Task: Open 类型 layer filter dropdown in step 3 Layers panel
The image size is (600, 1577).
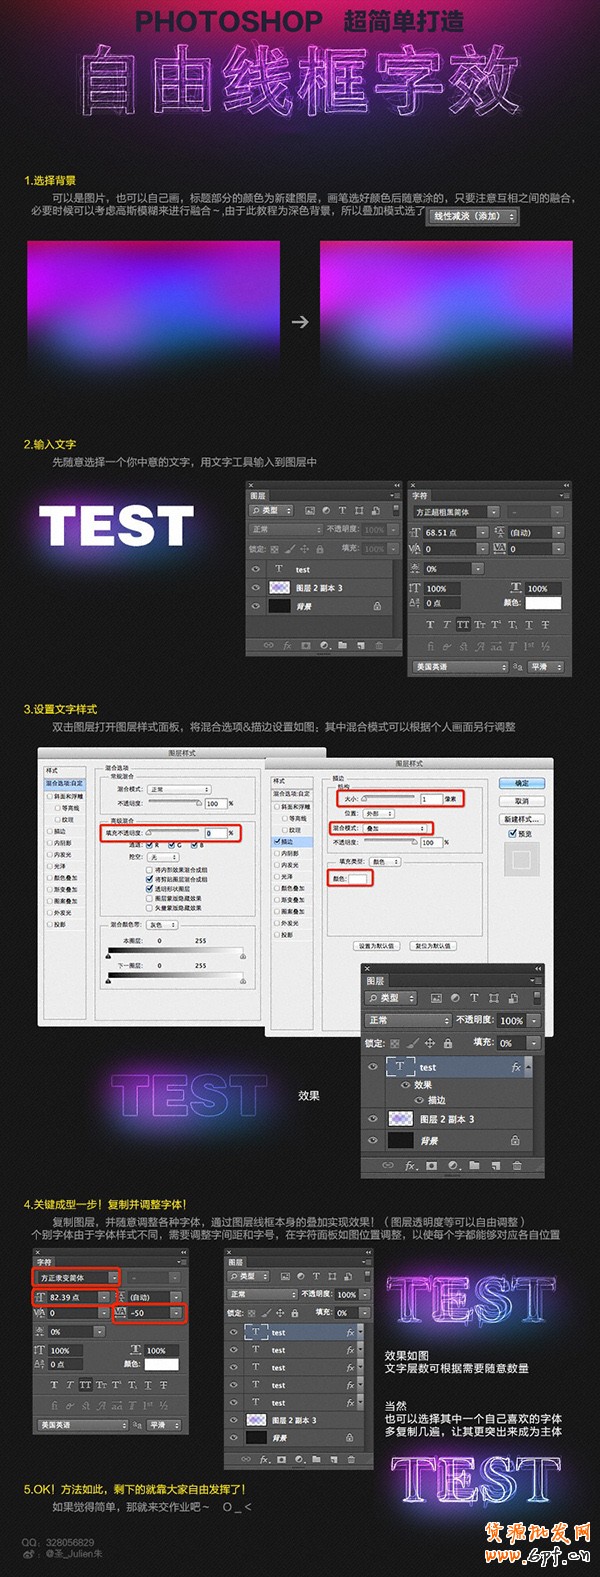Action: [x=390, y=997]
